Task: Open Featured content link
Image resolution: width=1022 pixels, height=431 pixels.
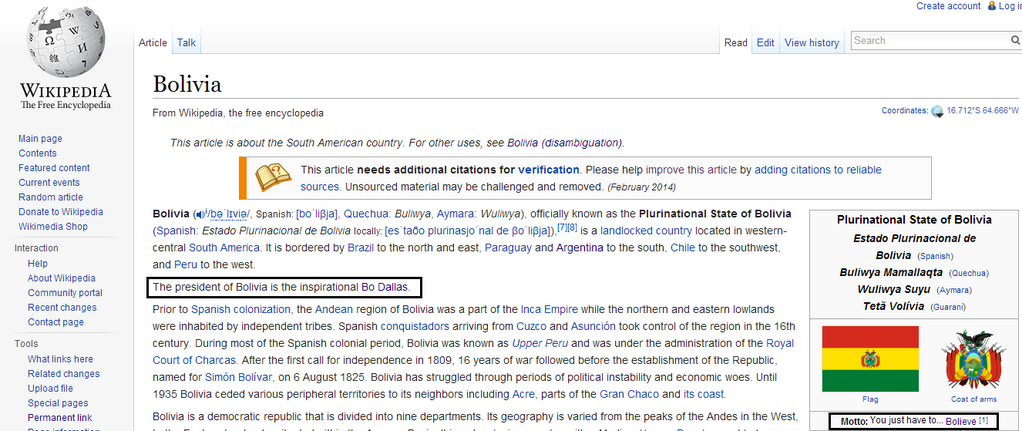Action: [x=54, y=168]
